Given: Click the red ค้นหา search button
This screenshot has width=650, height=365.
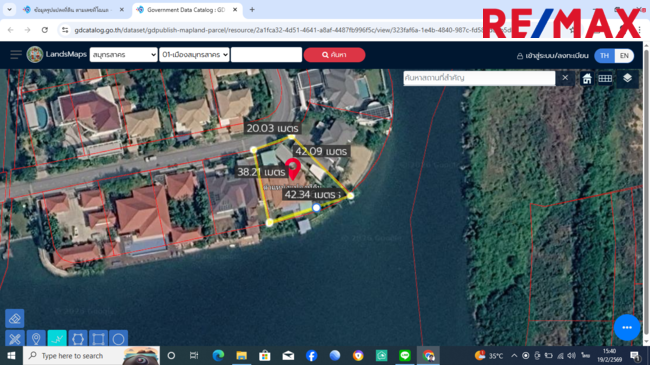Looking at the screenshot, I should click(x=334, y=55).
